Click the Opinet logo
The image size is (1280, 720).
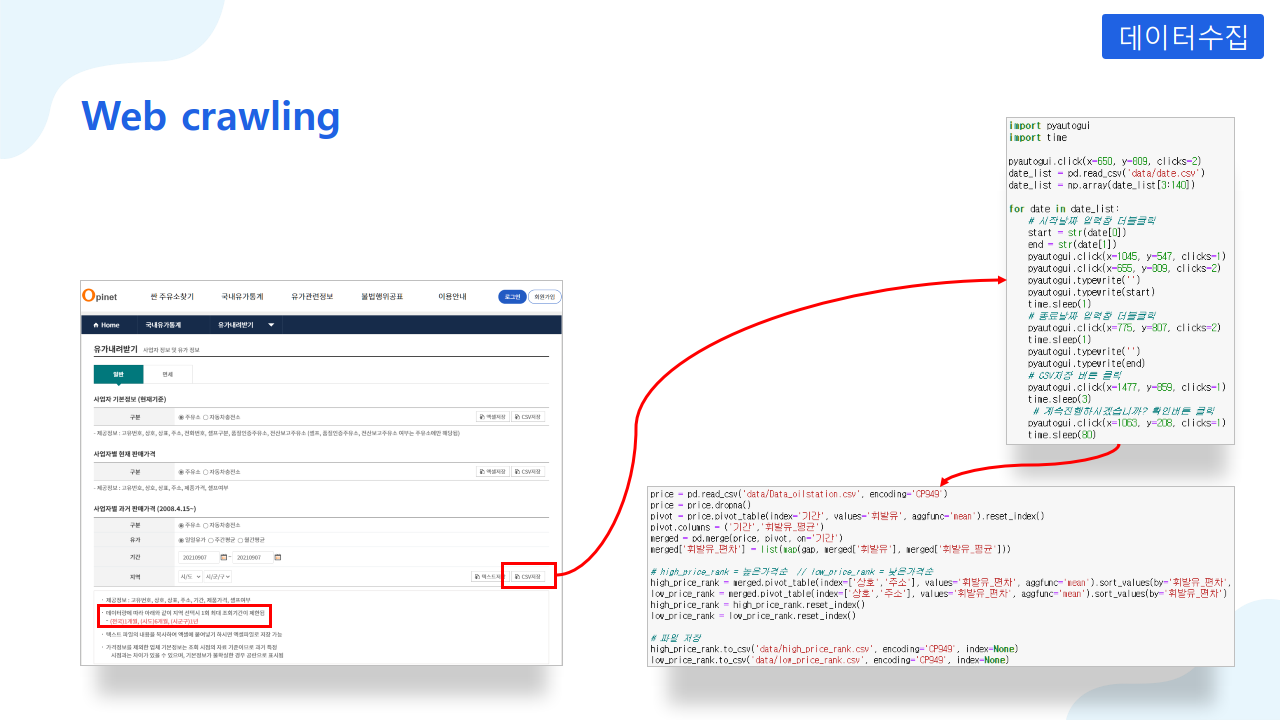(x=99, y=296)
